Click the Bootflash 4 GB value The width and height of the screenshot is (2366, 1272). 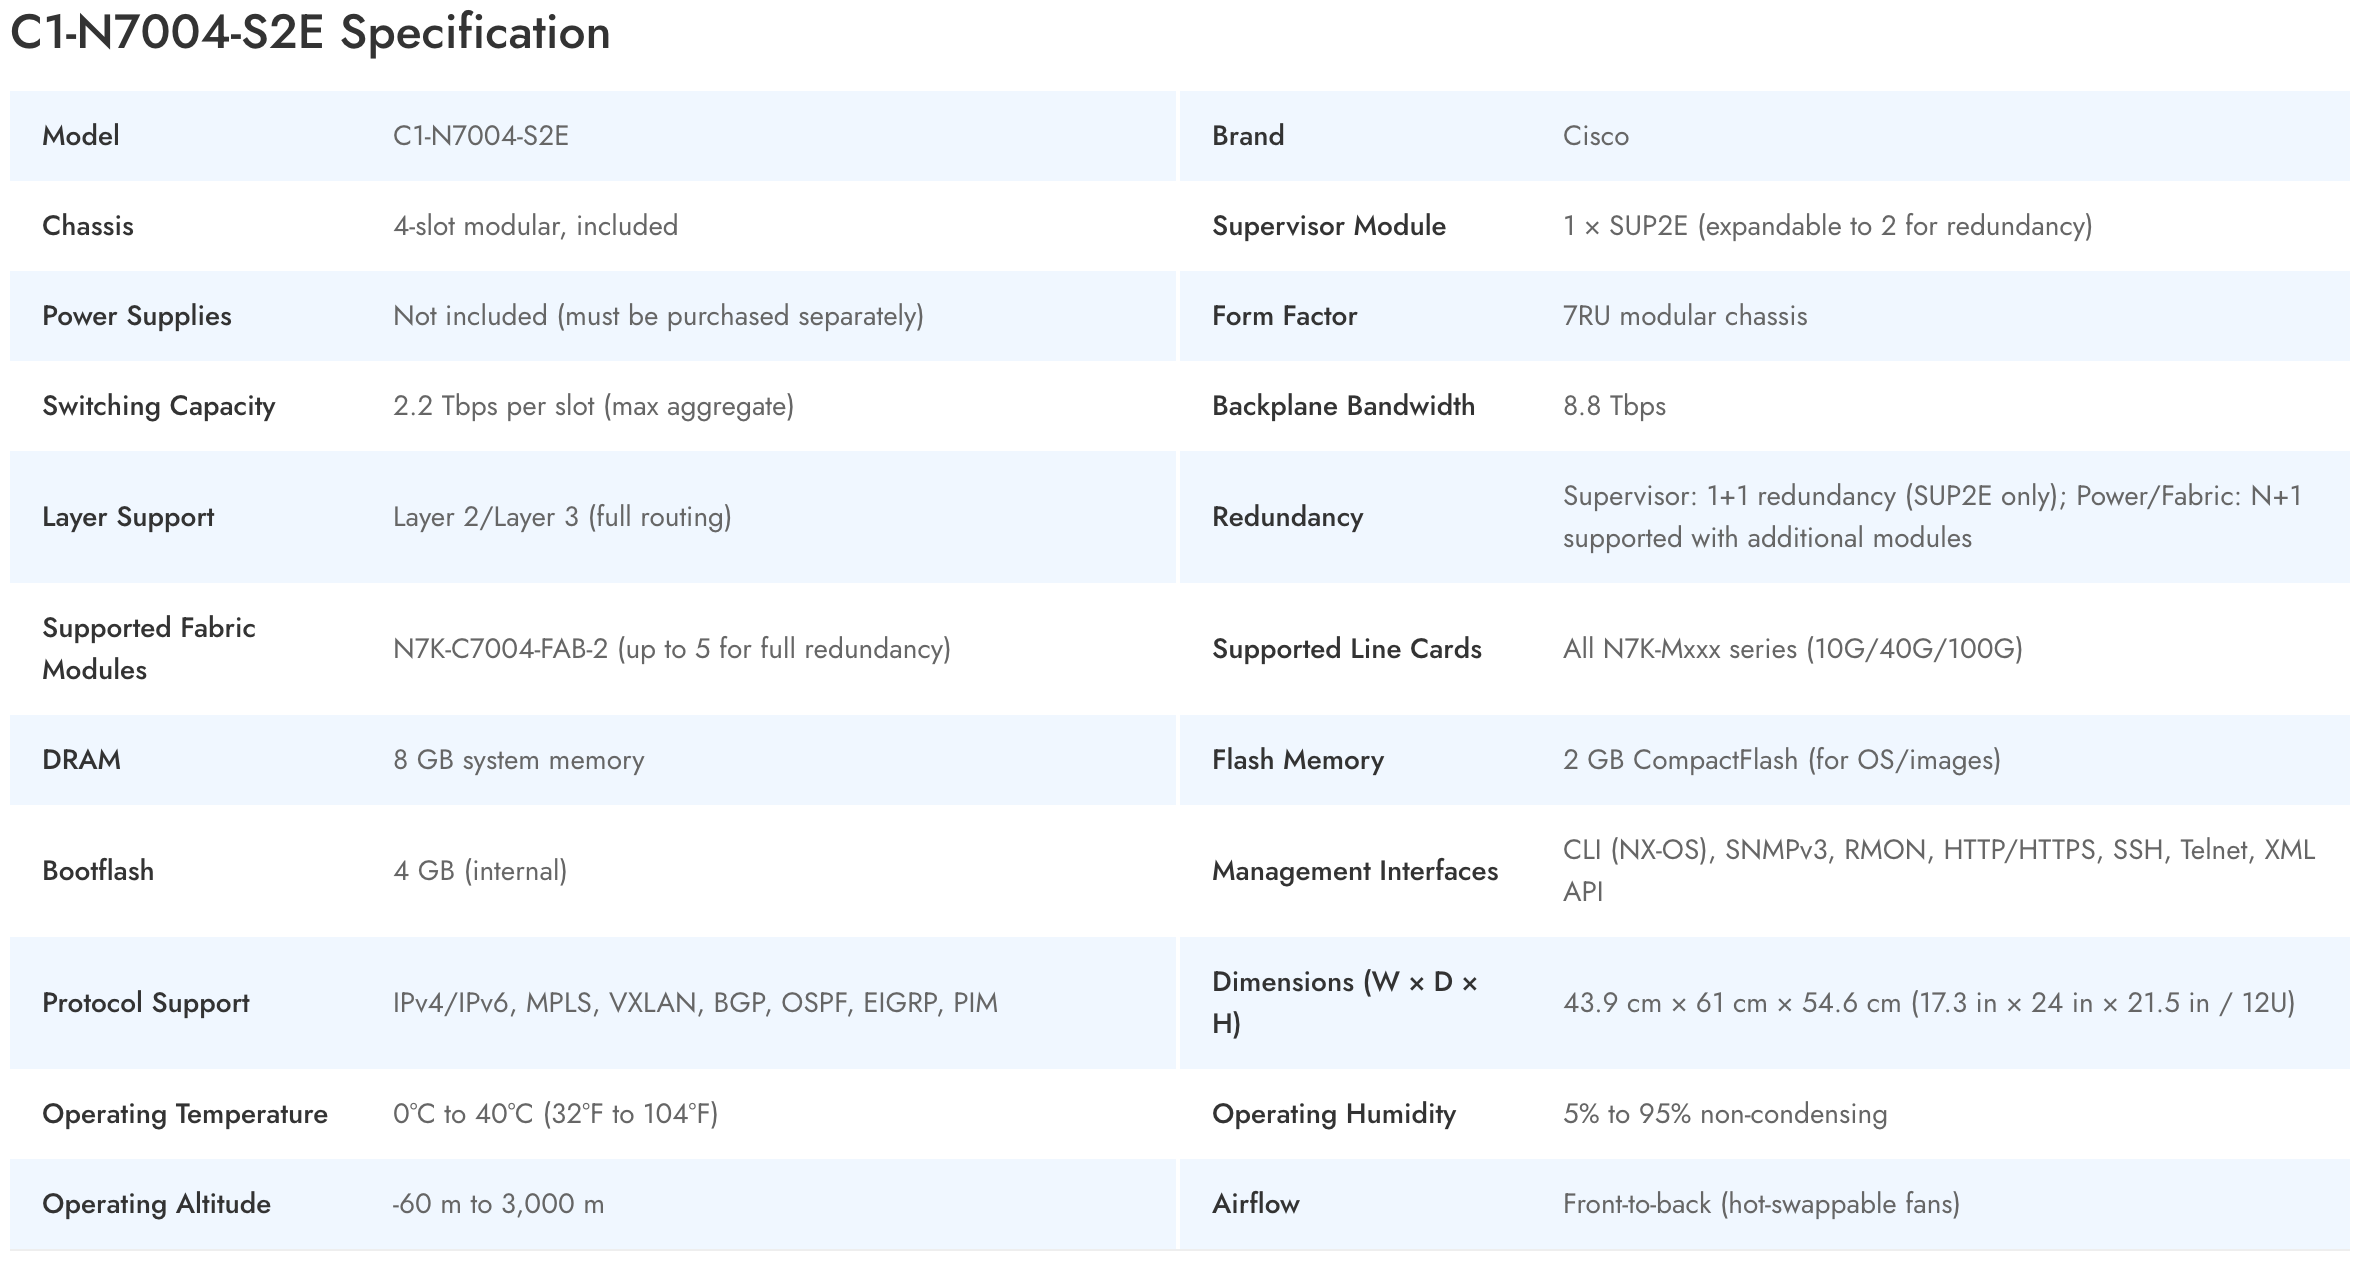click(479, 871)
